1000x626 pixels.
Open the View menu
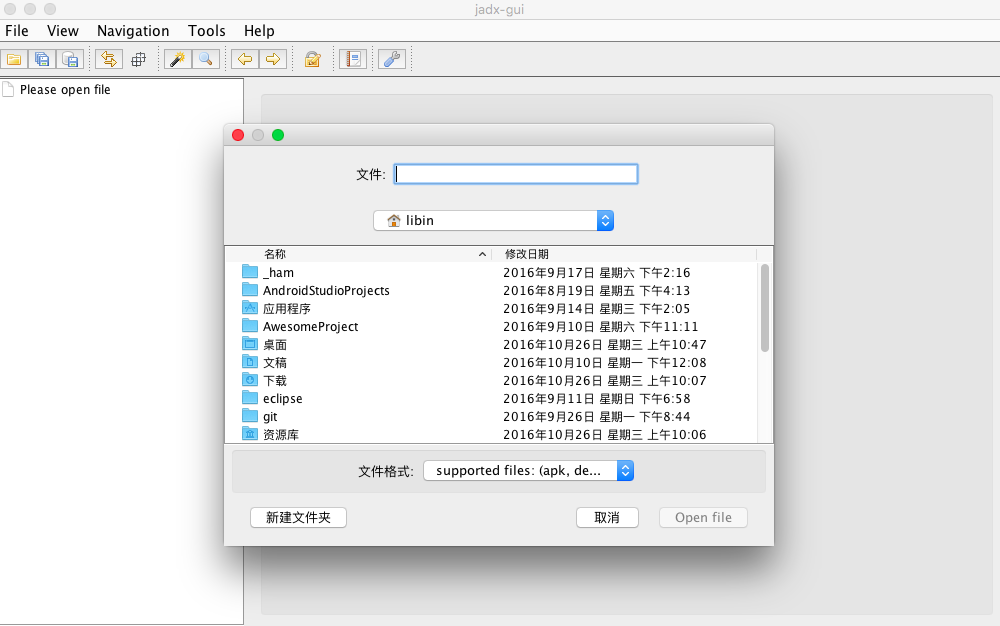62,31
